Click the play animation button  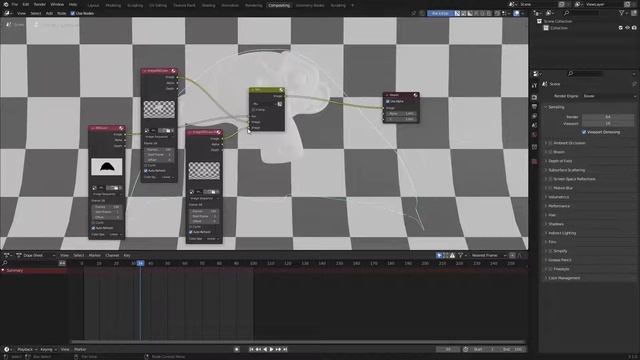pyautogui.click(x=271, y=349)
